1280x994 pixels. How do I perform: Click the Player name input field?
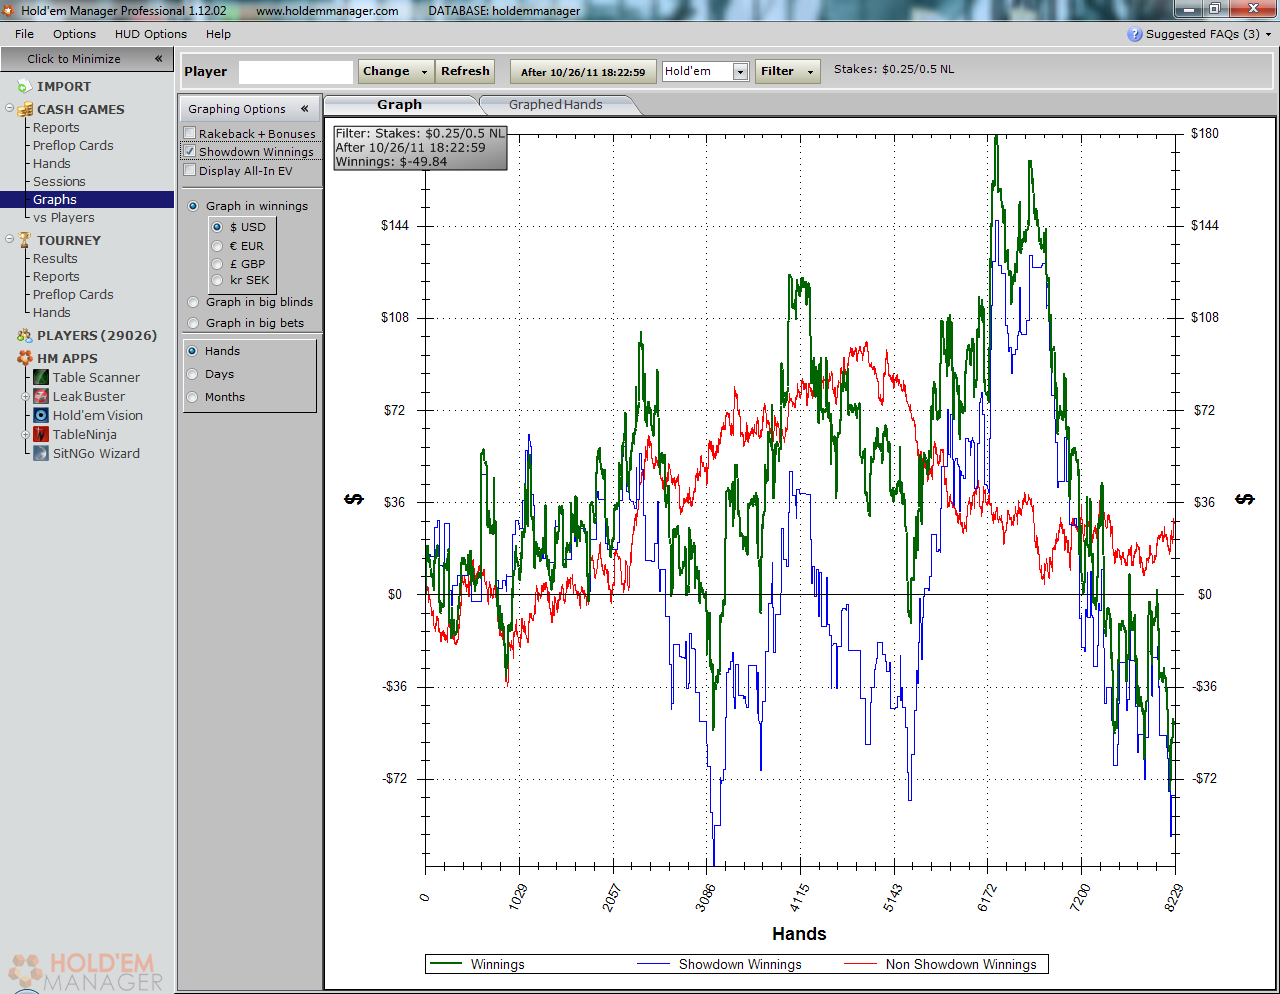pos(296,72)
